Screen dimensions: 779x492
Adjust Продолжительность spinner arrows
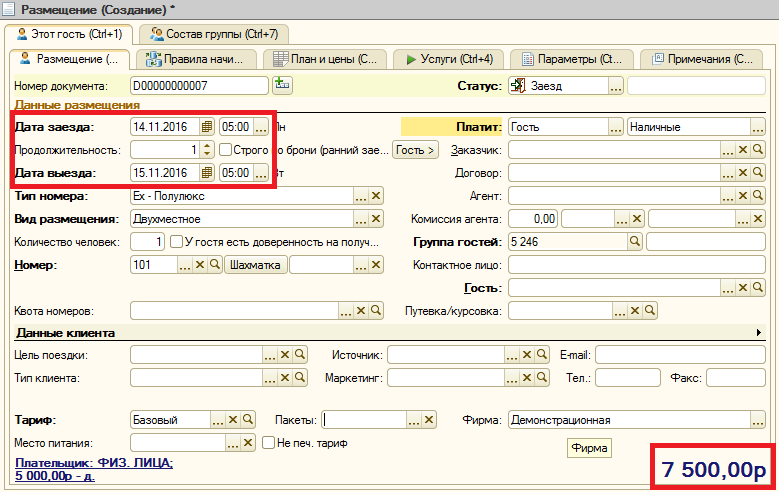(x=207, y=150)
